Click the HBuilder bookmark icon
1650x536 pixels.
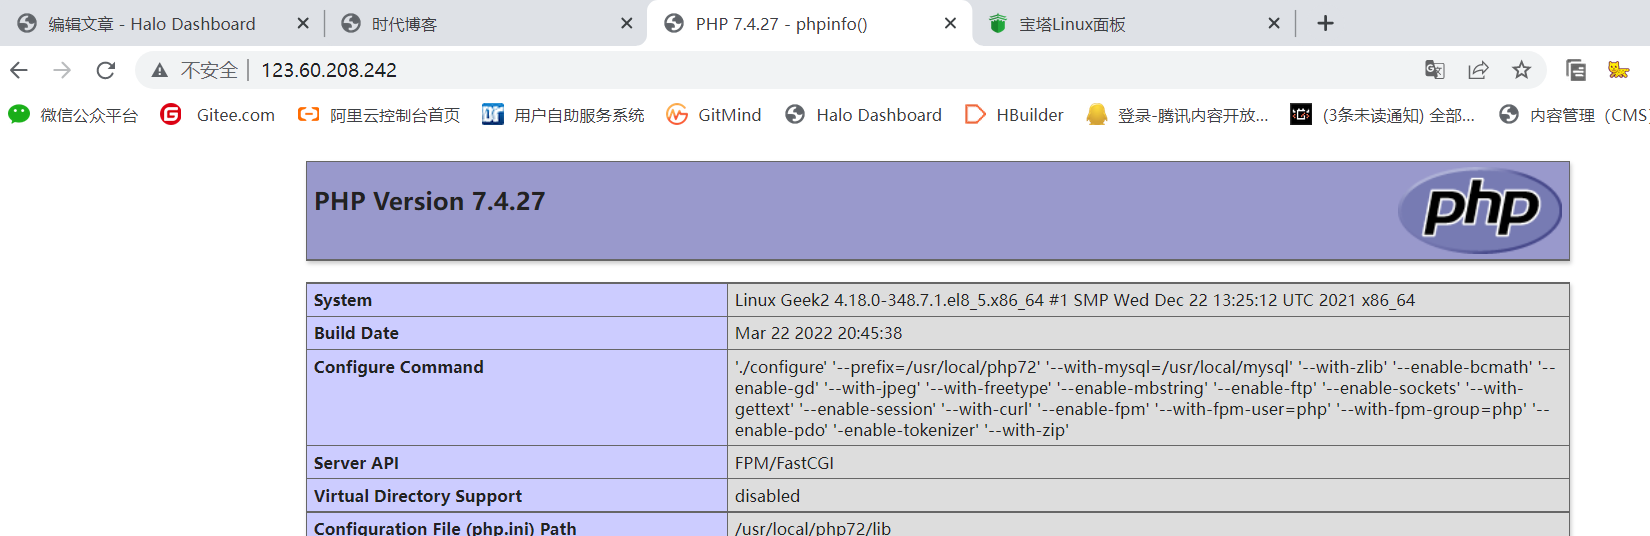pyautogui.click(x=975, y=115)
